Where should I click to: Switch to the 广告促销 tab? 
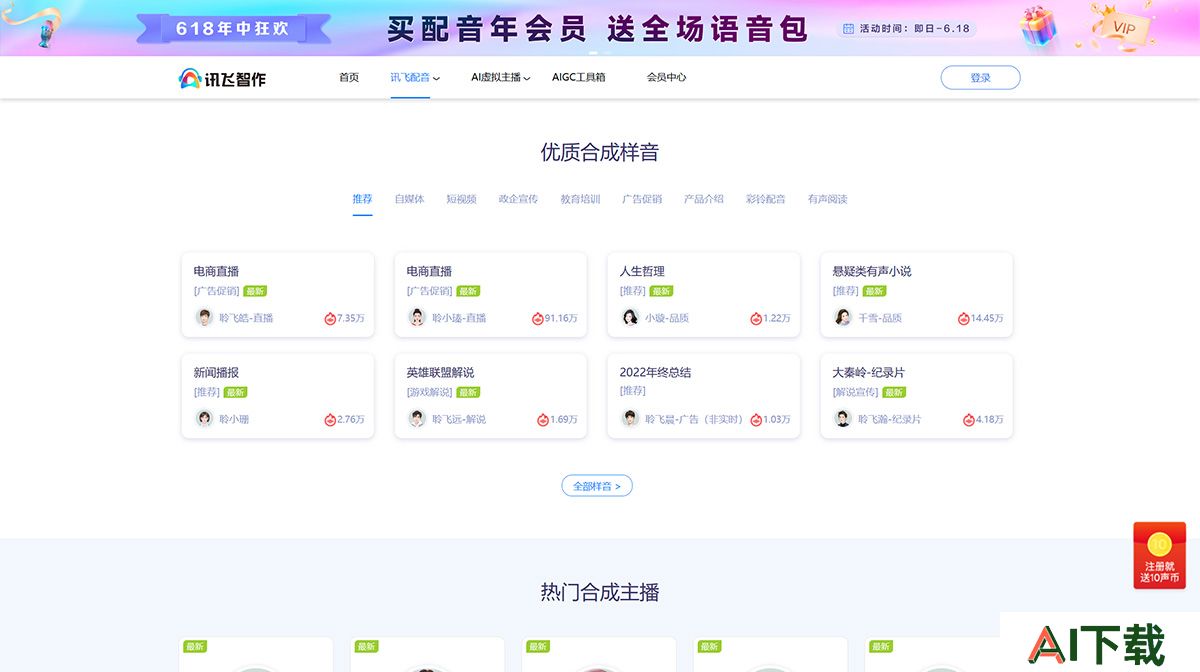(642, 199)
